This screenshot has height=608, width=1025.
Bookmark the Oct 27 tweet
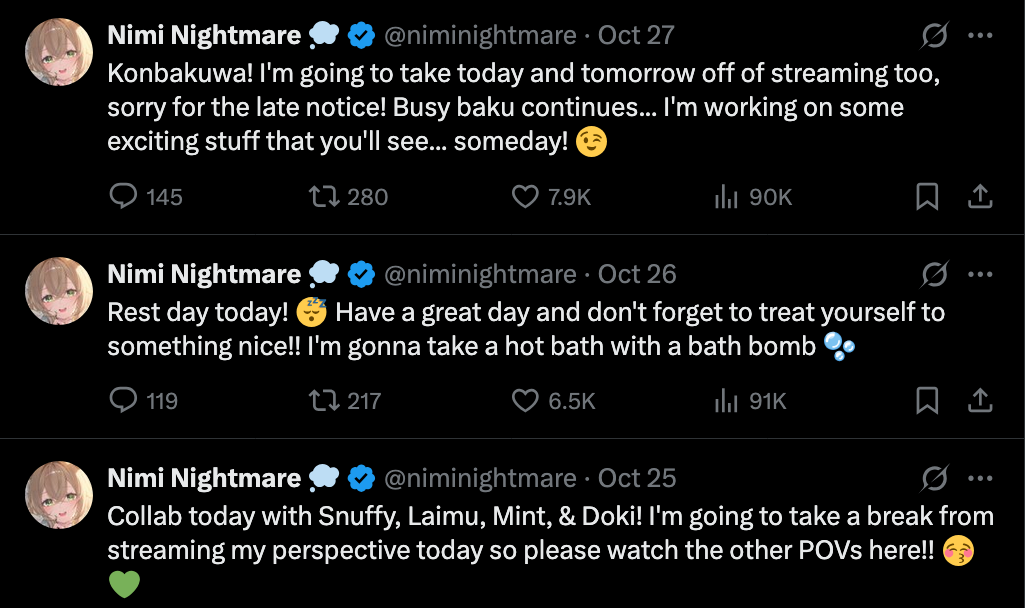pyautogui.click(x=927, y=197)
